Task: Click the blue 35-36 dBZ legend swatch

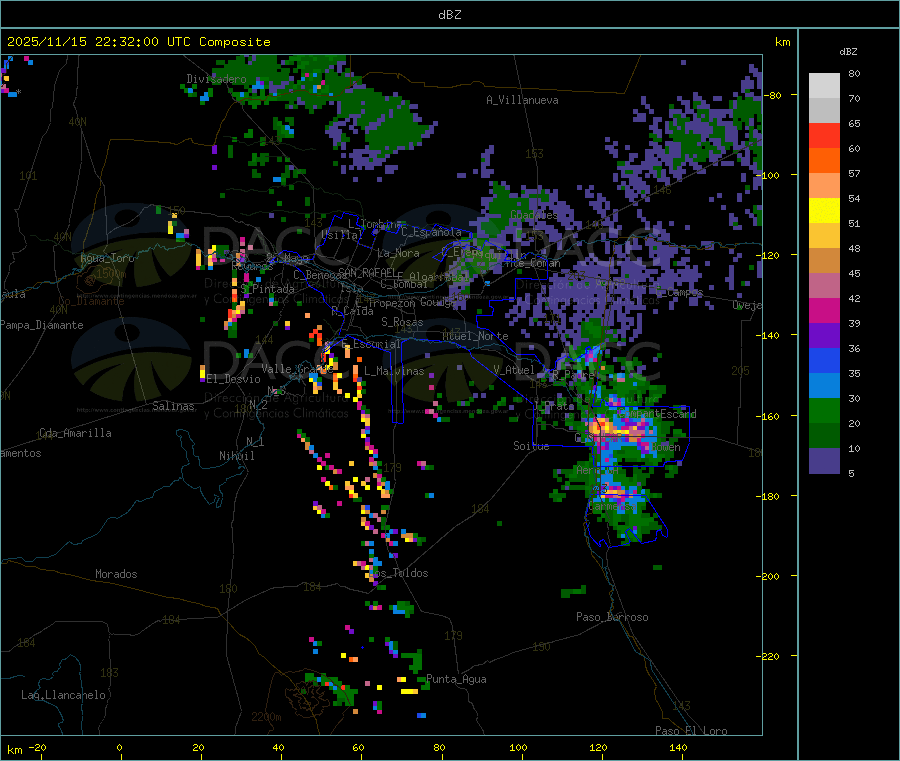Action: [x=824, y=360]
